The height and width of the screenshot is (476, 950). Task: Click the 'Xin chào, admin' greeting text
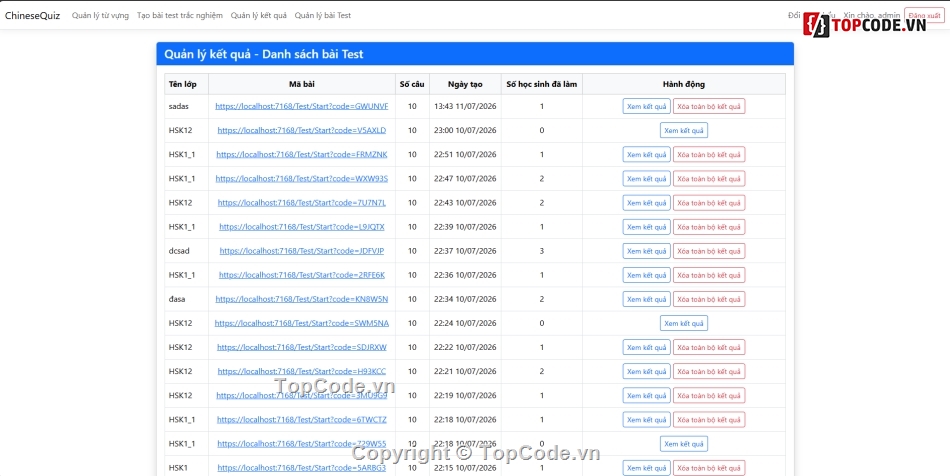coord(871,15)
